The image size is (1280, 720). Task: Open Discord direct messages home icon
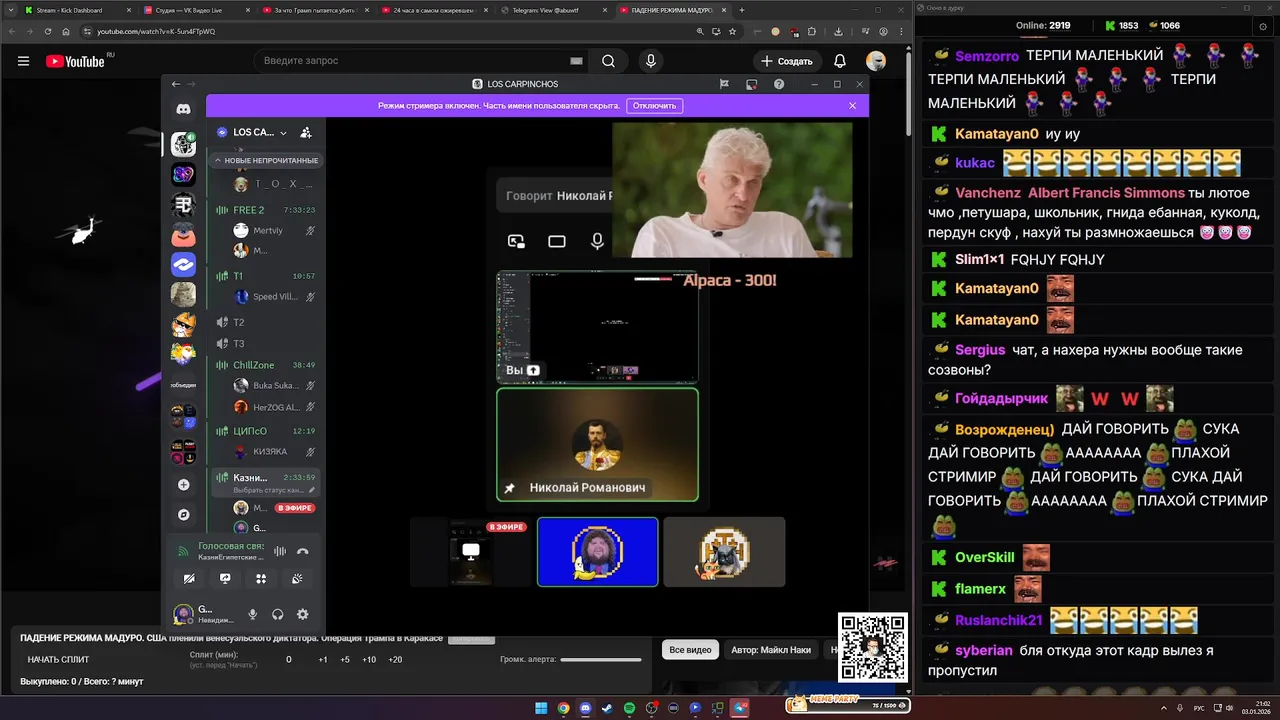(x=183, y=109)
